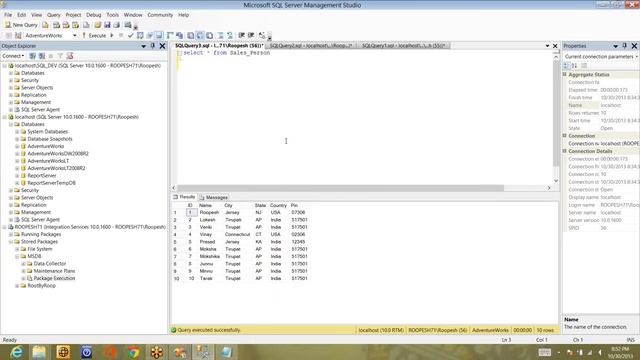Open Query Options from the toolbar

149,36
